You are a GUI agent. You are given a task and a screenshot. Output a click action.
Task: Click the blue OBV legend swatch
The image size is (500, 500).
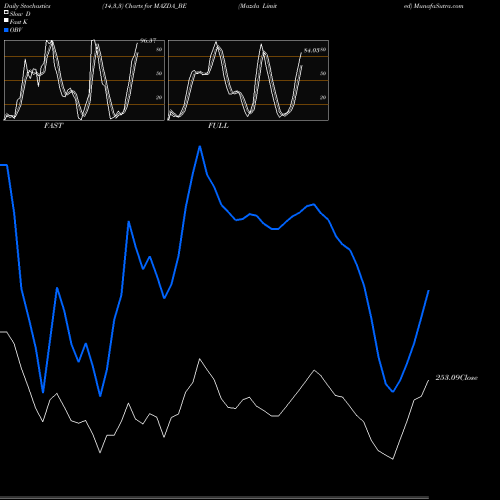click(x=6, y=30)
